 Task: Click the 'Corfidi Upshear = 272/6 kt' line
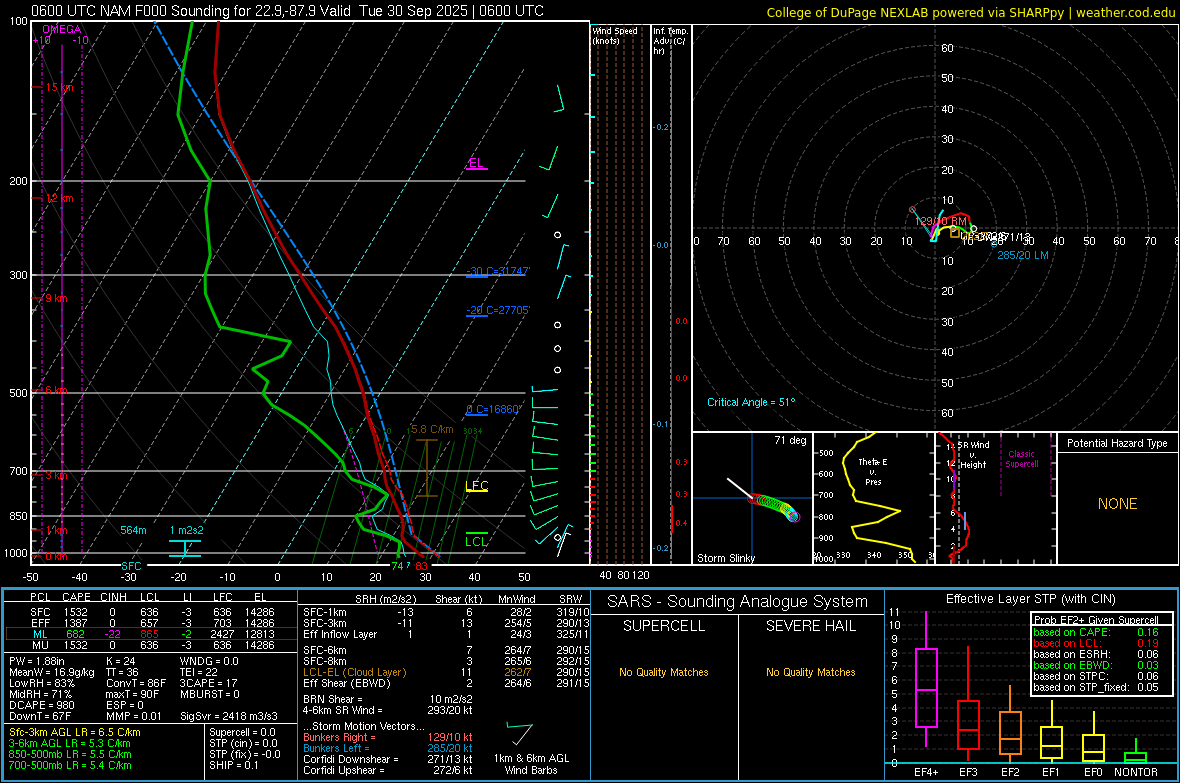click(x=388, y=770)
